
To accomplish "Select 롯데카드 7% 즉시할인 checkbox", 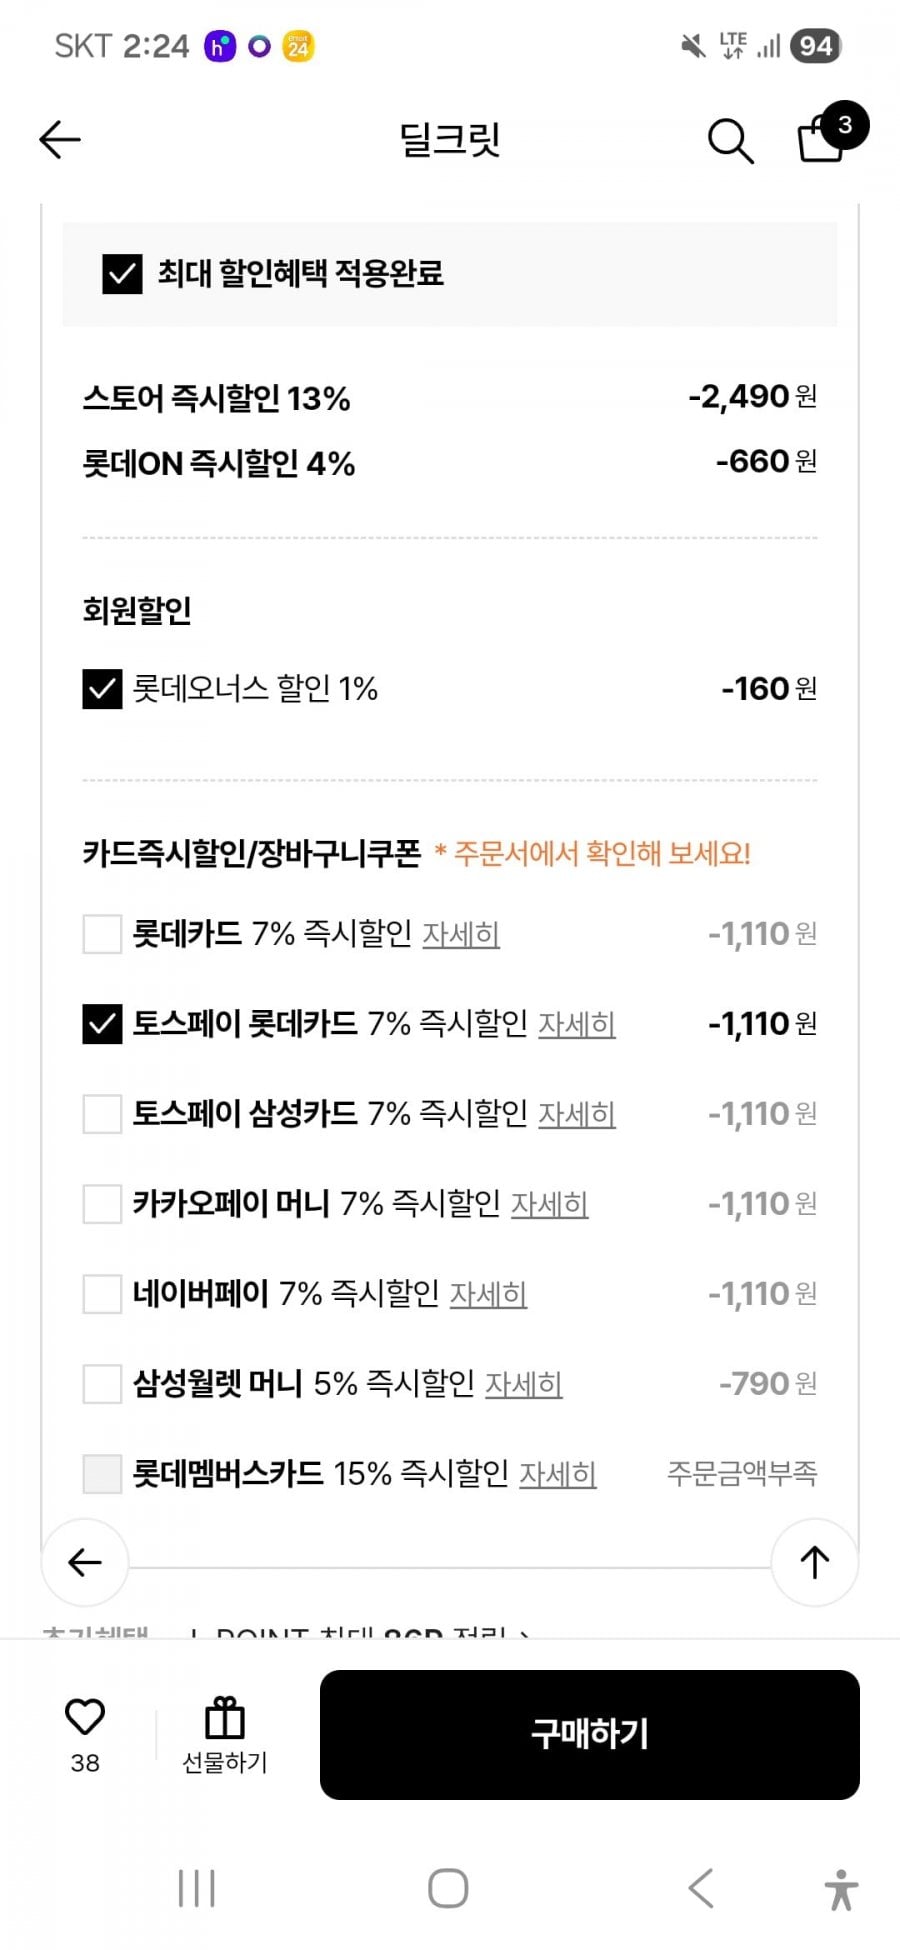I will pyautogui.click(x=102, y=934).
